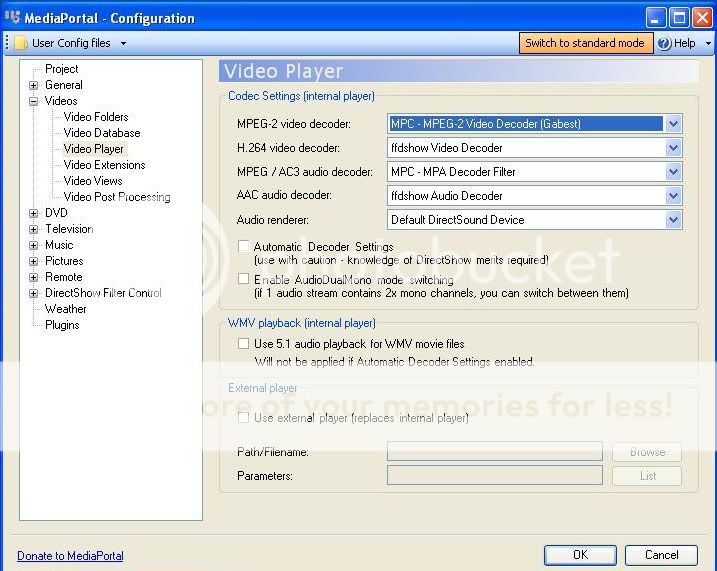Select Video Database in the tree
The width and height of the screenshot is (717, 571).
[102, 133]
